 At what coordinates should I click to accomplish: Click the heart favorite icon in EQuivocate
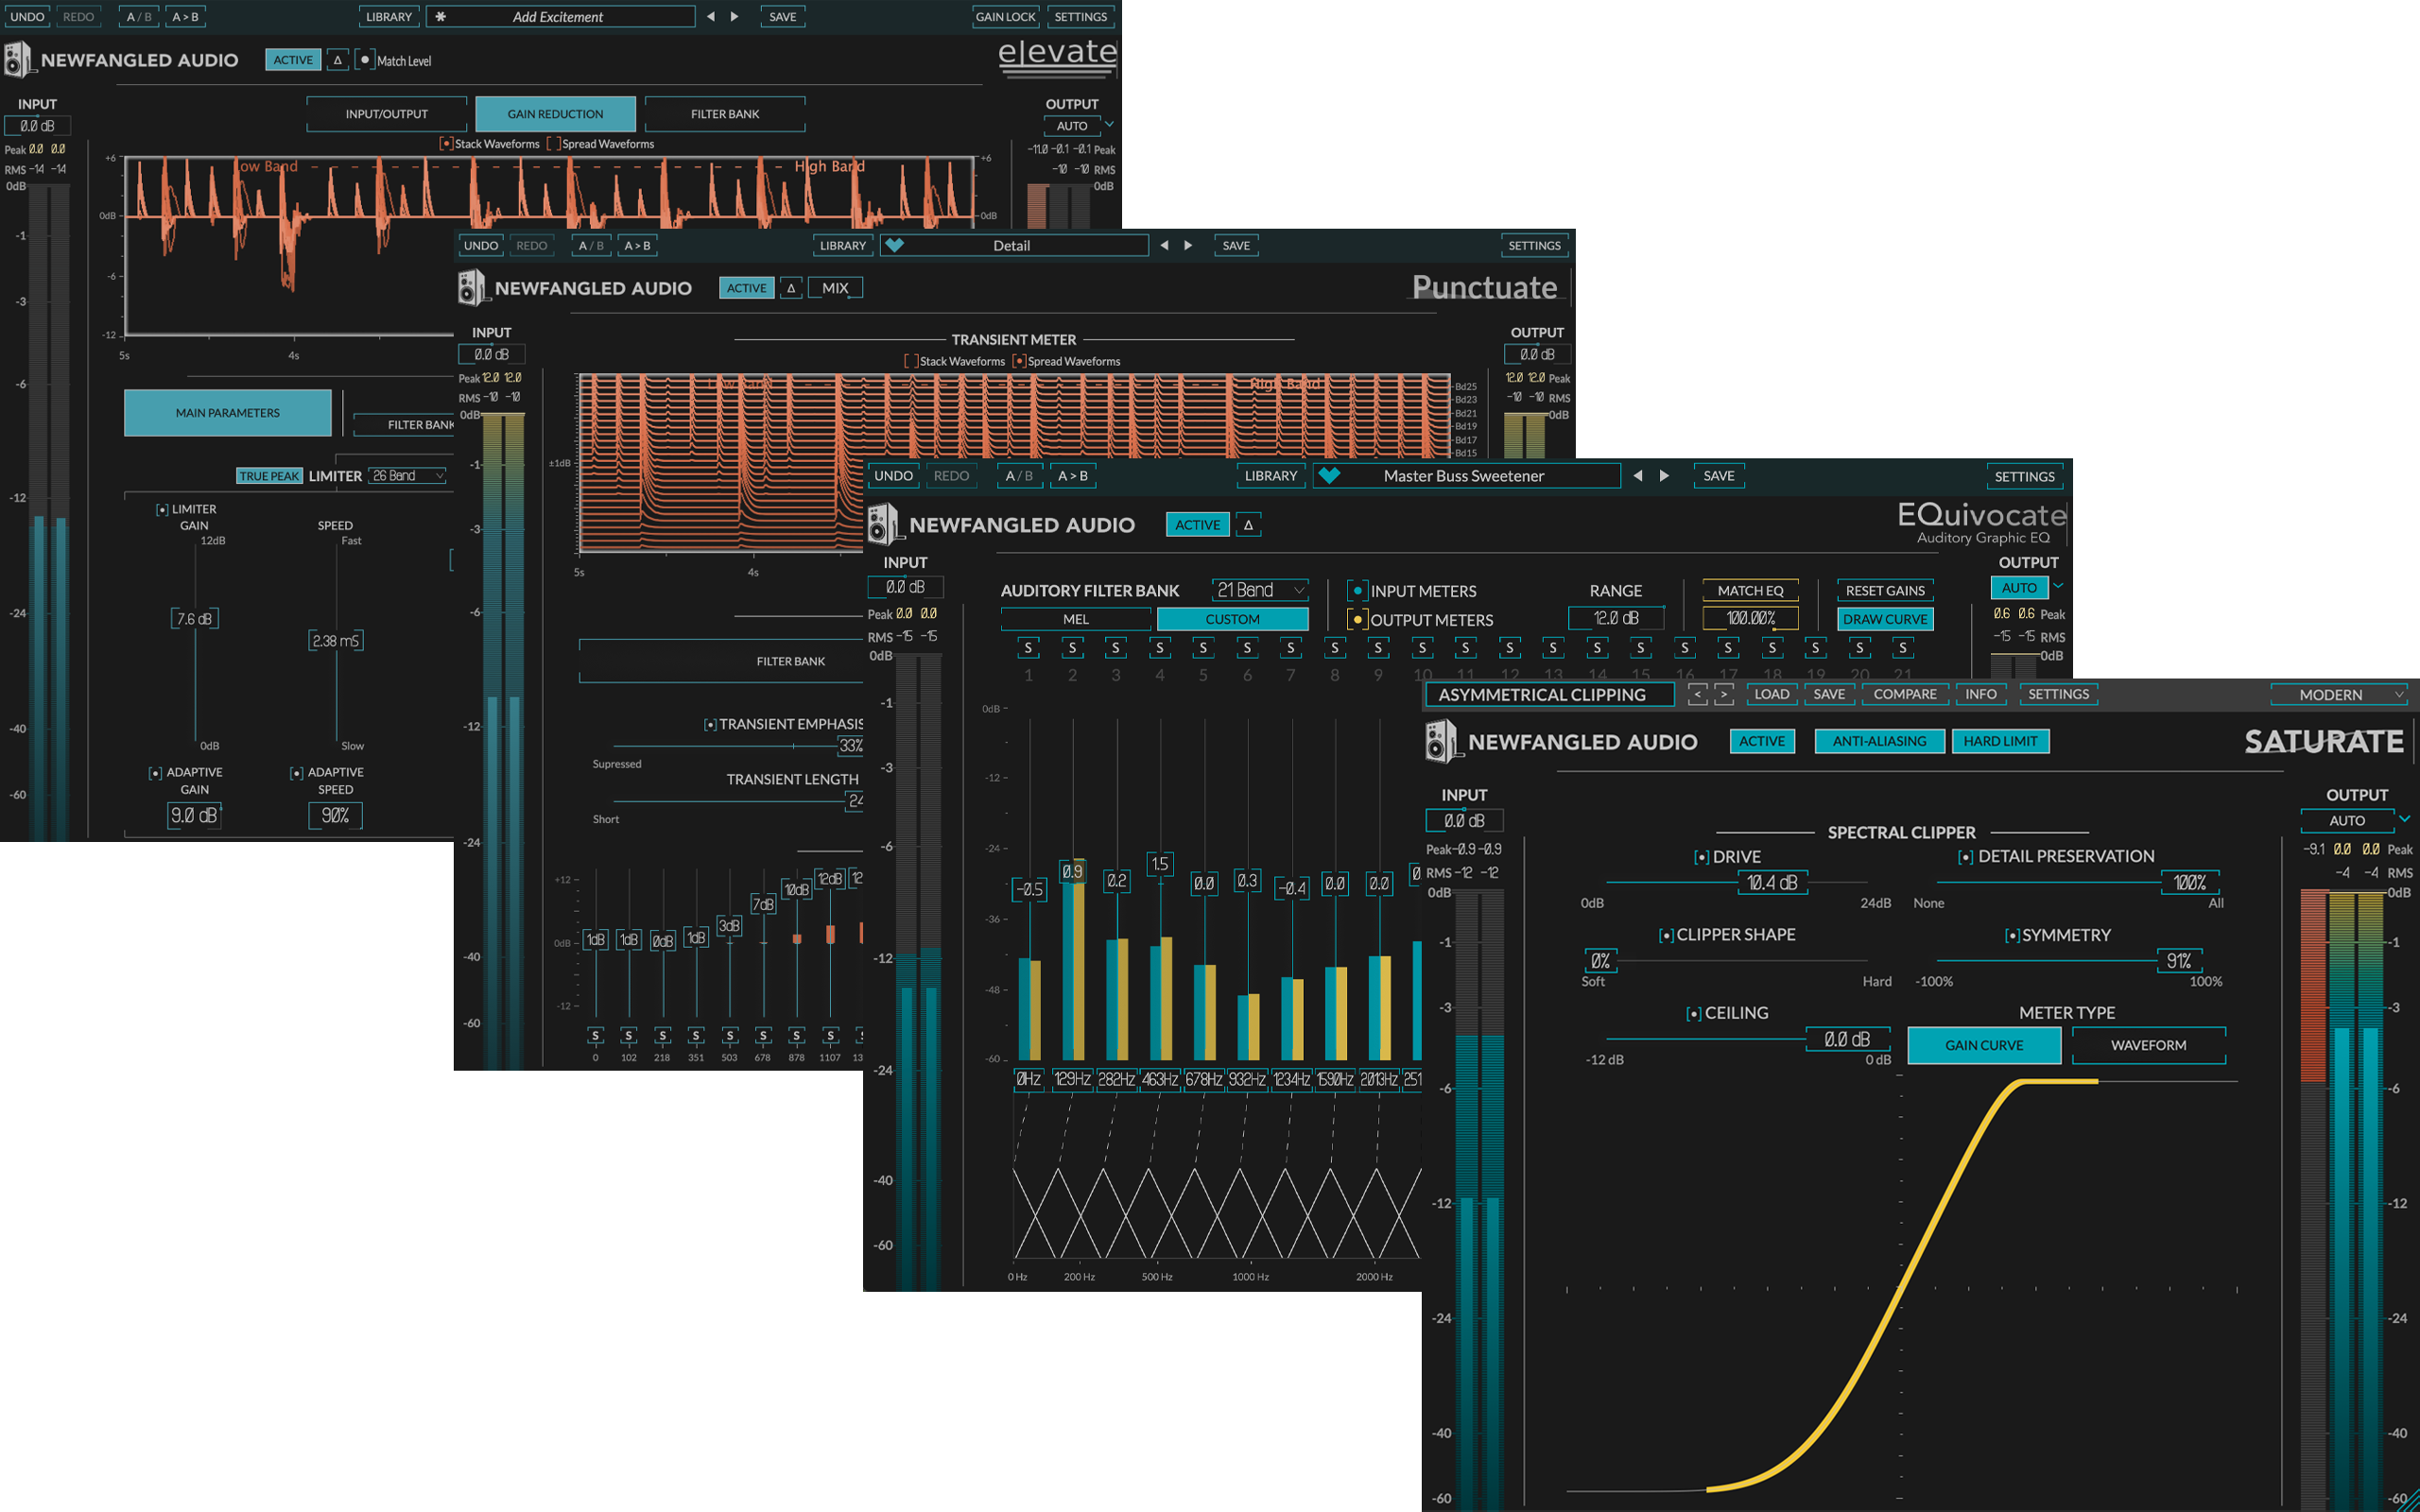pyautogui.click(x=1329, y=476)
